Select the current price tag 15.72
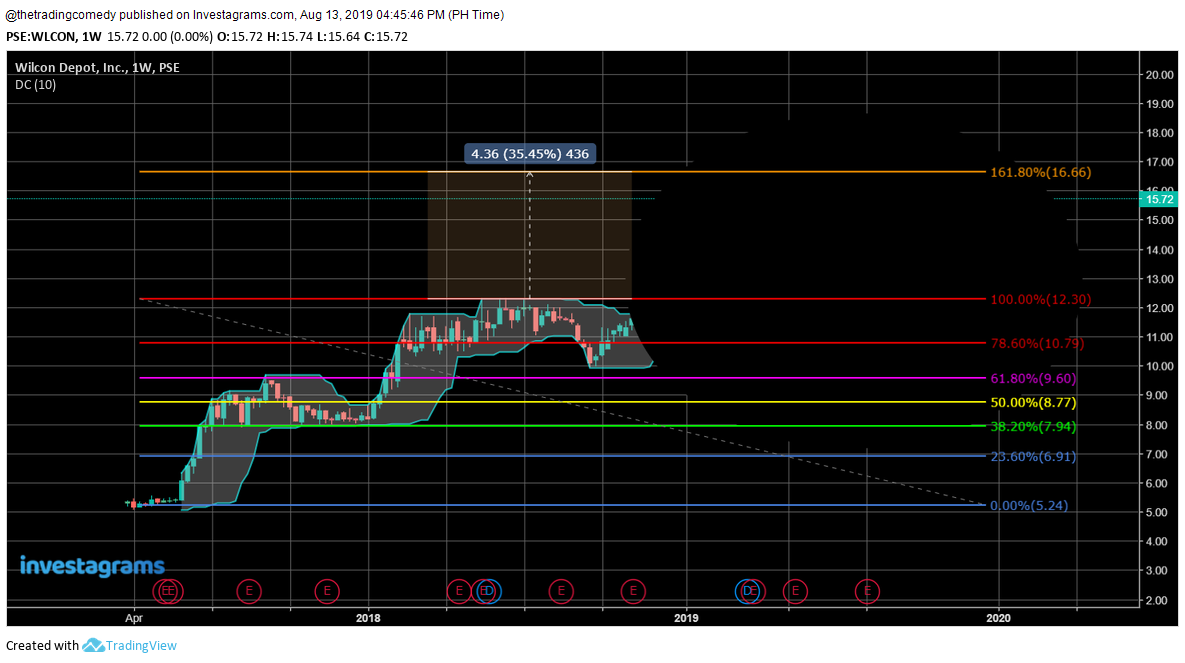 [1159, 199]
